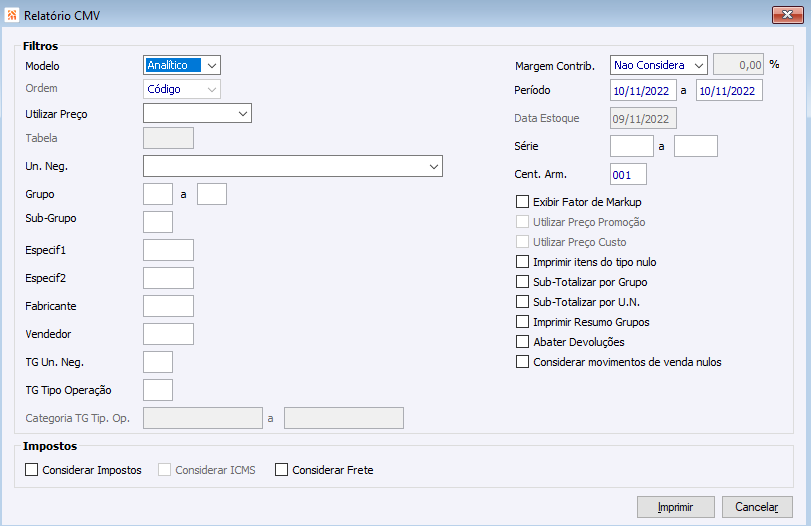Screen dimensions: 811x526
Task: Click the Data Estoque date field
Action: [643, 118]
